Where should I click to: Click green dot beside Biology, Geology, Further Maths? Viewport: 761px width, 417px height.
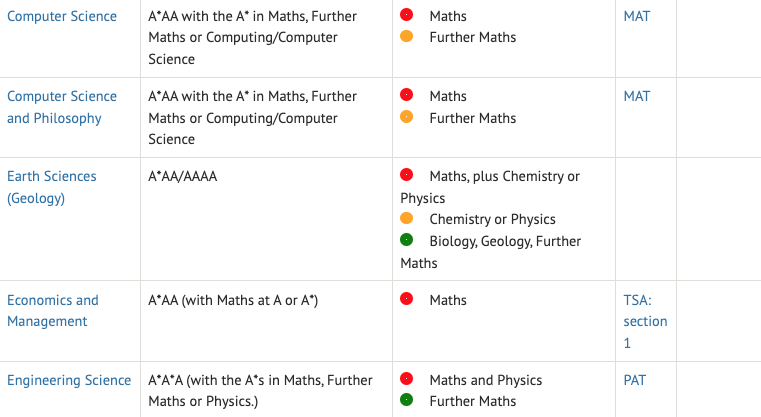(x=406, y=240)
